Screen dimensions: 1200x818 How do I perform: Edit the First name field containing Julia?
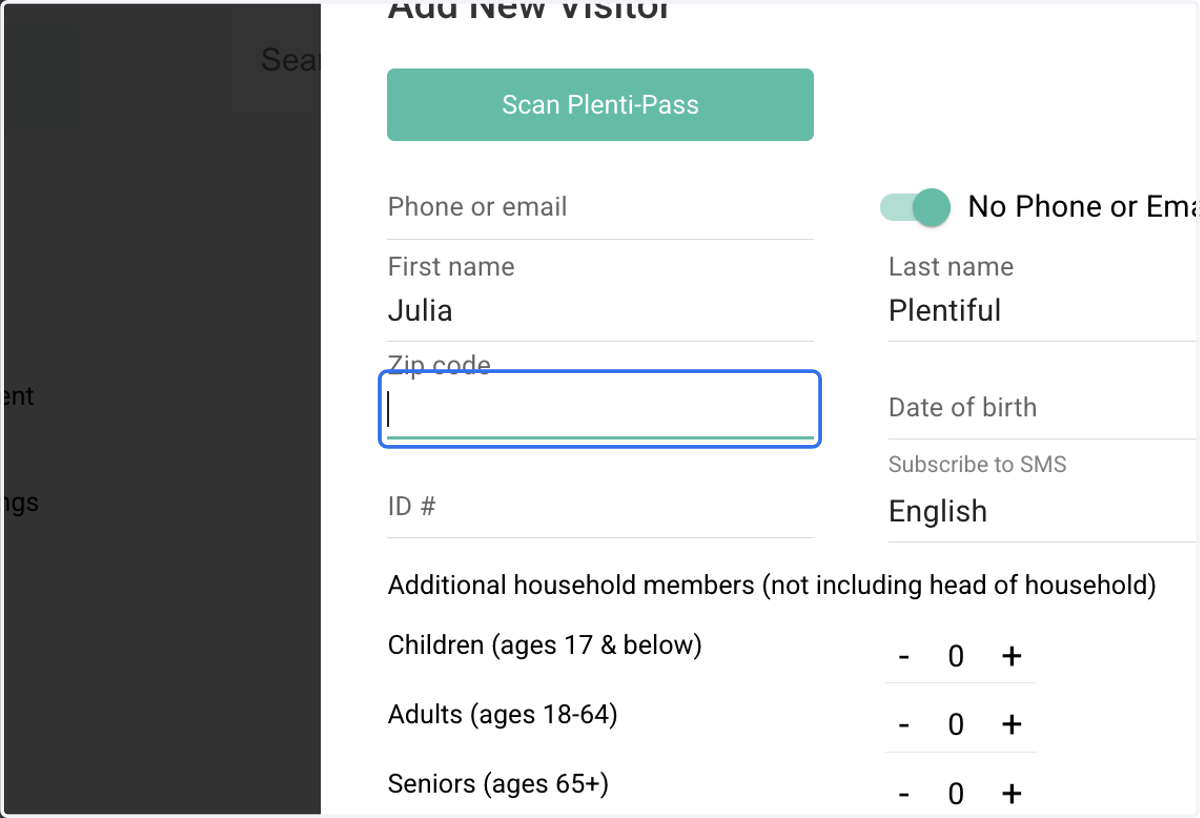click(600, 311)
